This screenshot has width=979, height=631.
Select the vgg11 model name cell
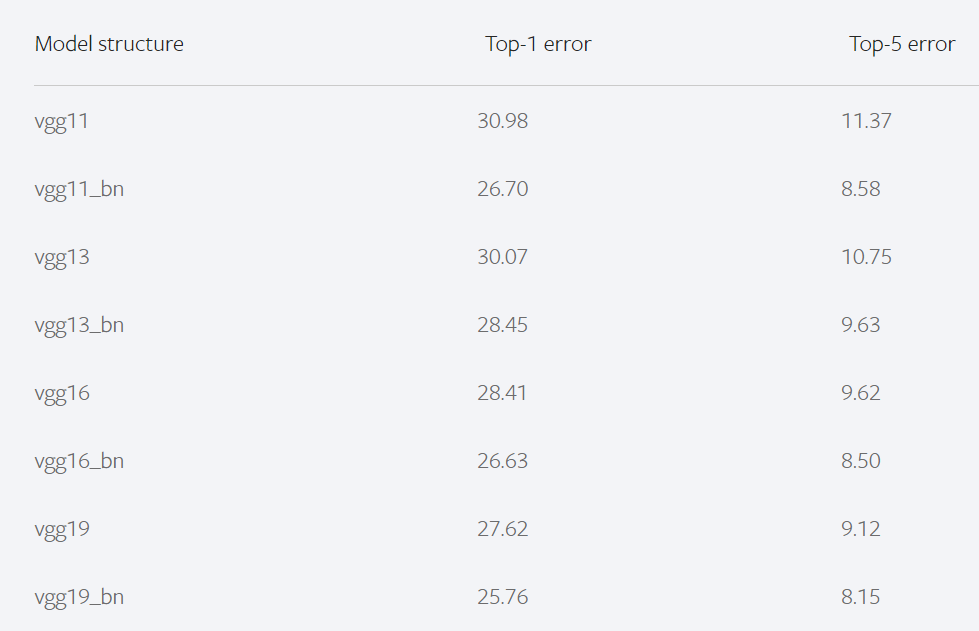62,122
